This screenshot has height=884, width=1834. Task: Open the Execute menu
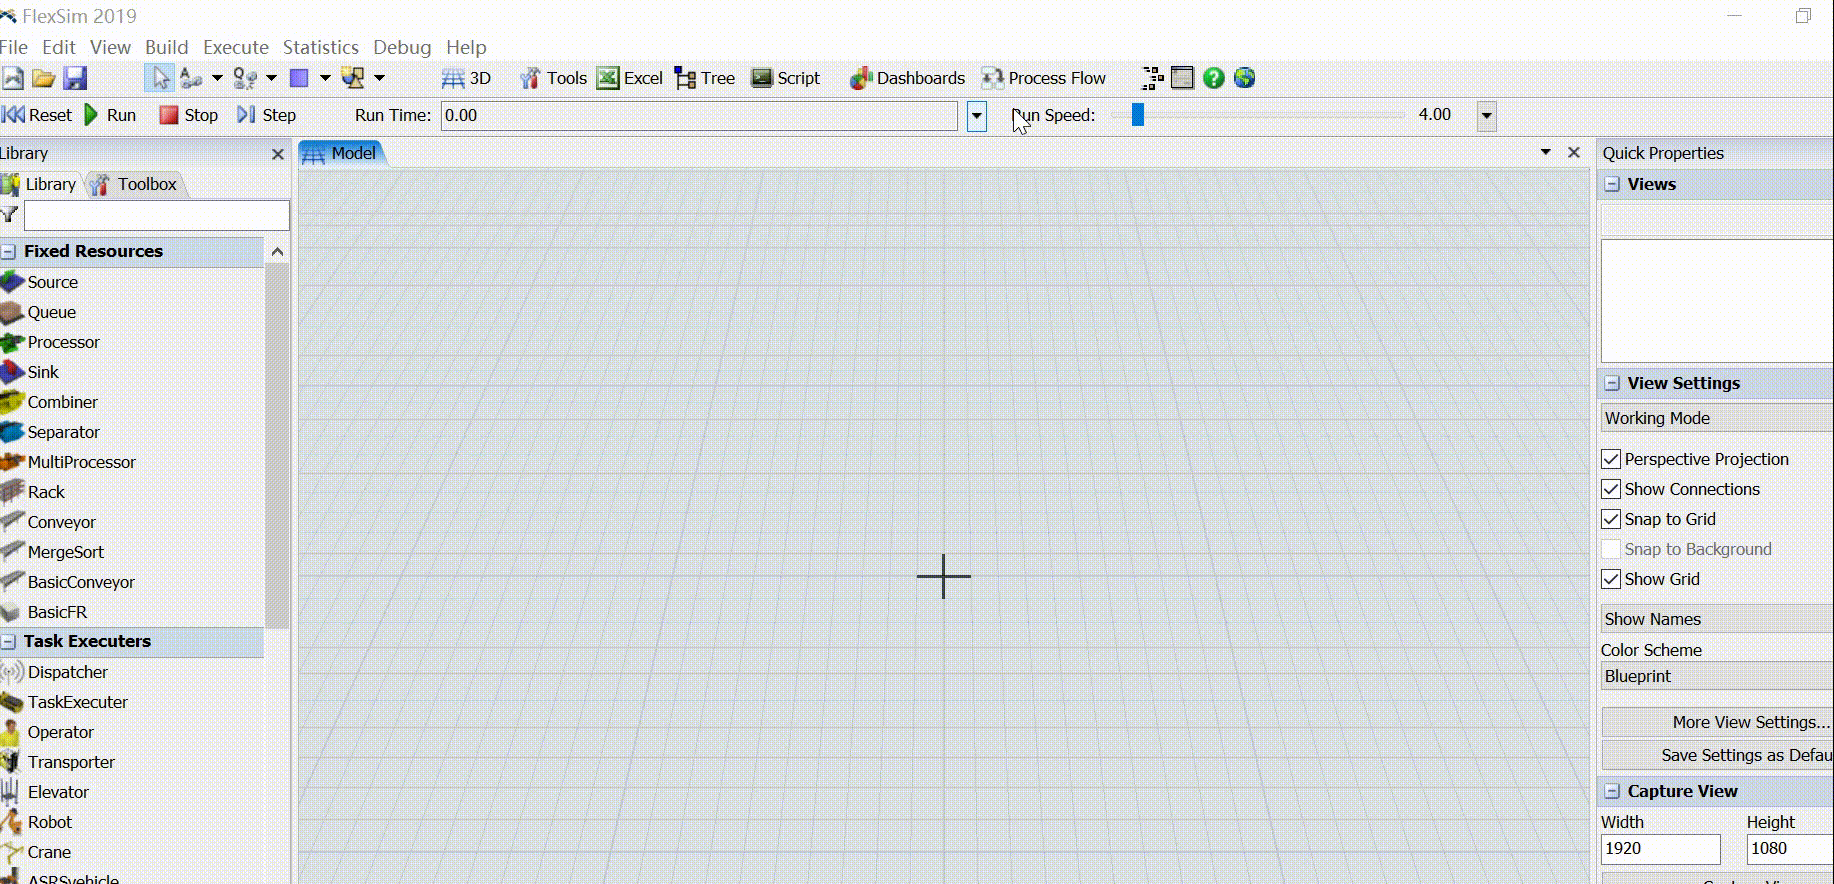236,47
